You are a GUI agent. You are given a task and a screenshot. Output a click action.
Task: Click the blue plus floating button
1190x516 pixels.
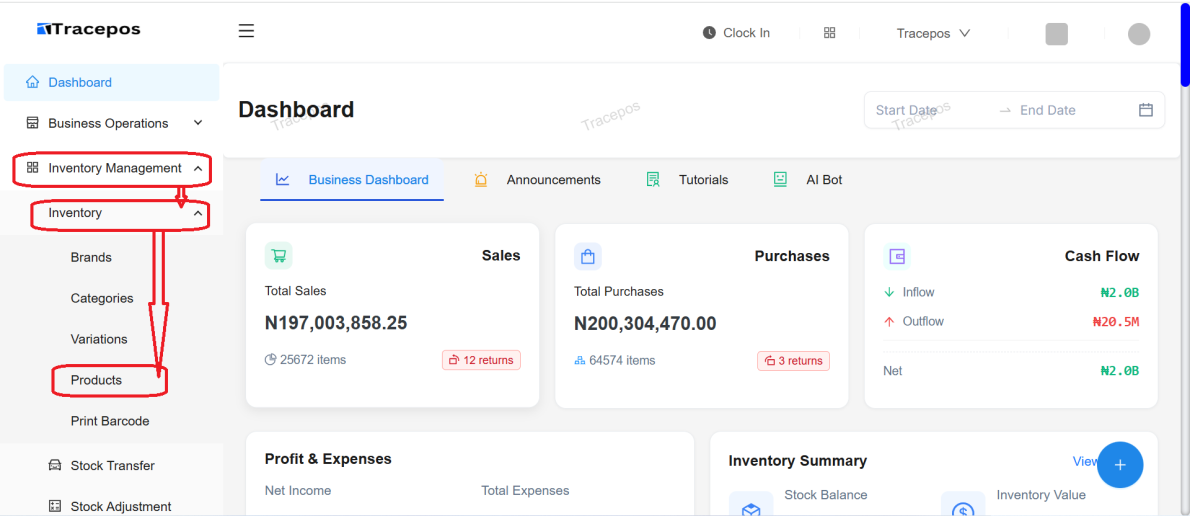[x=1120, y=464]
